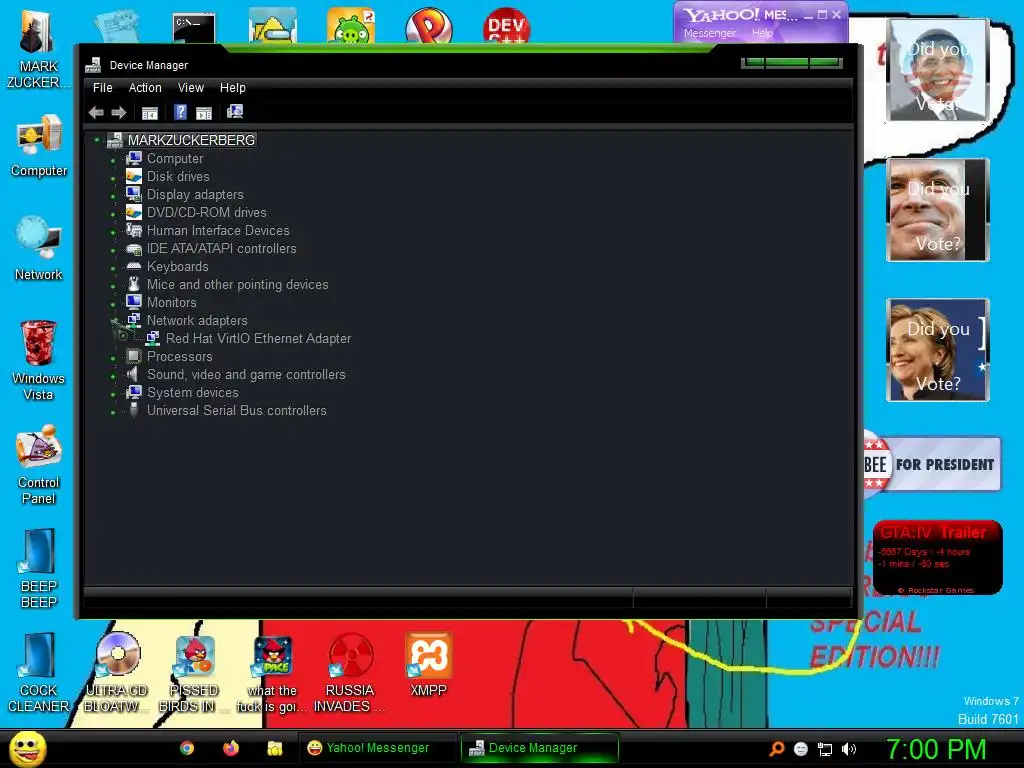Launch Firefox from the taskbar
The image size is (1024, 768).
[231, 748]
